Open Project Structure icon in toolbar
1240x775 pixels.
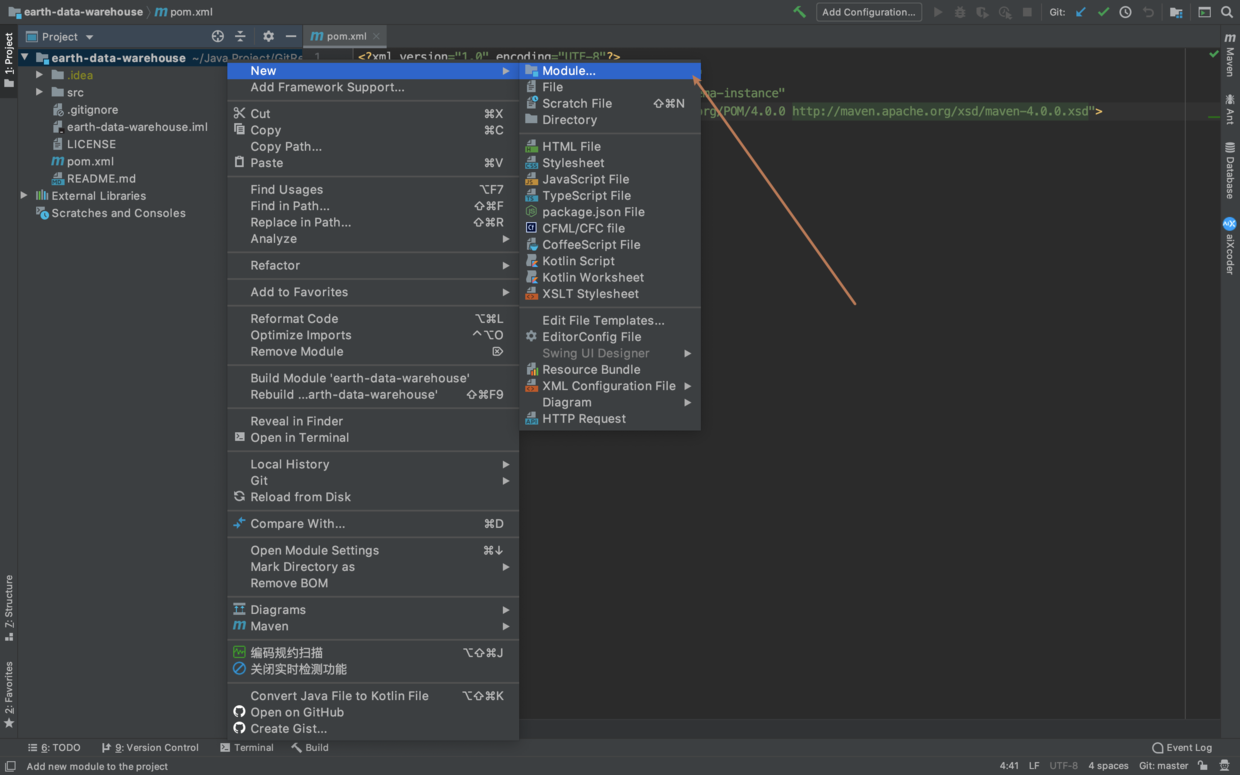[x=1176, y=12]
